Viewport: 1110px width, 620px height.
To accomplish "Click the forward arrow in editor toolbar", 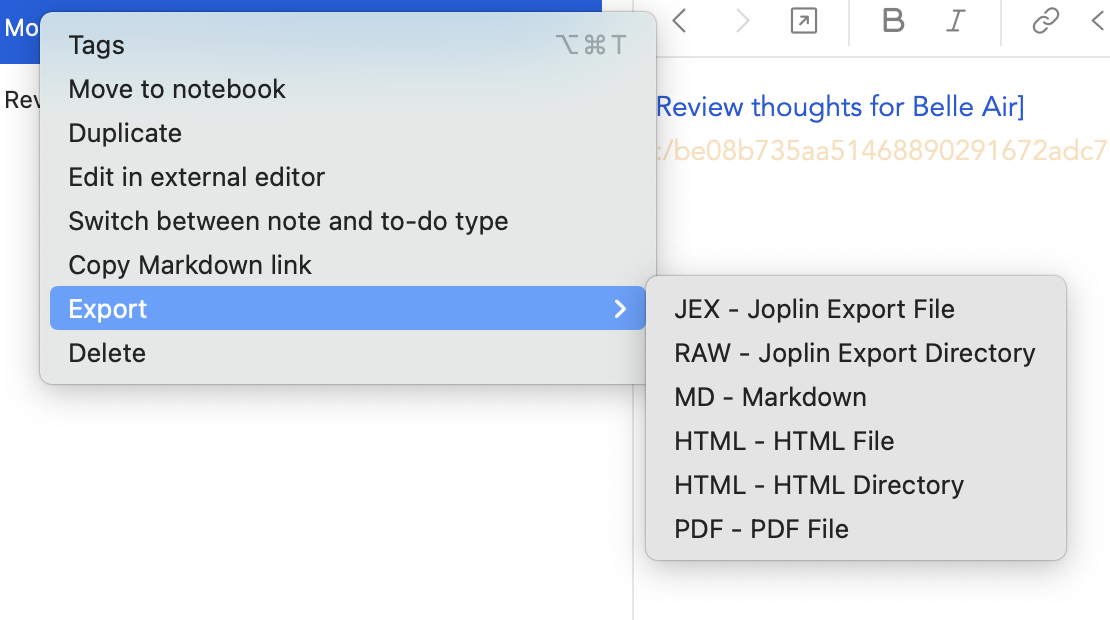I will [742, 21].
